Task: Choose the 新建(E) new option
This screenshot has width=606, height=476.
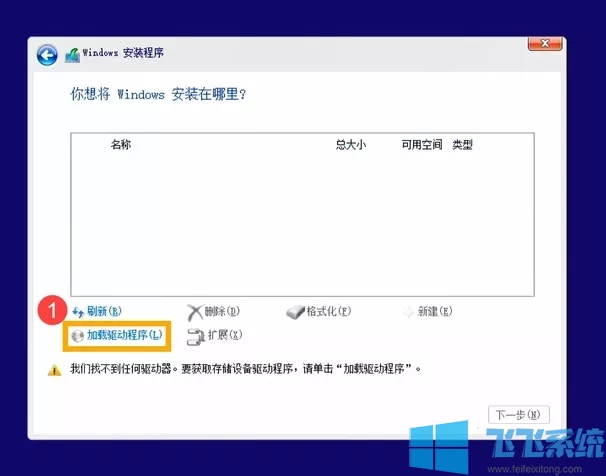Action: pos(434,311)
